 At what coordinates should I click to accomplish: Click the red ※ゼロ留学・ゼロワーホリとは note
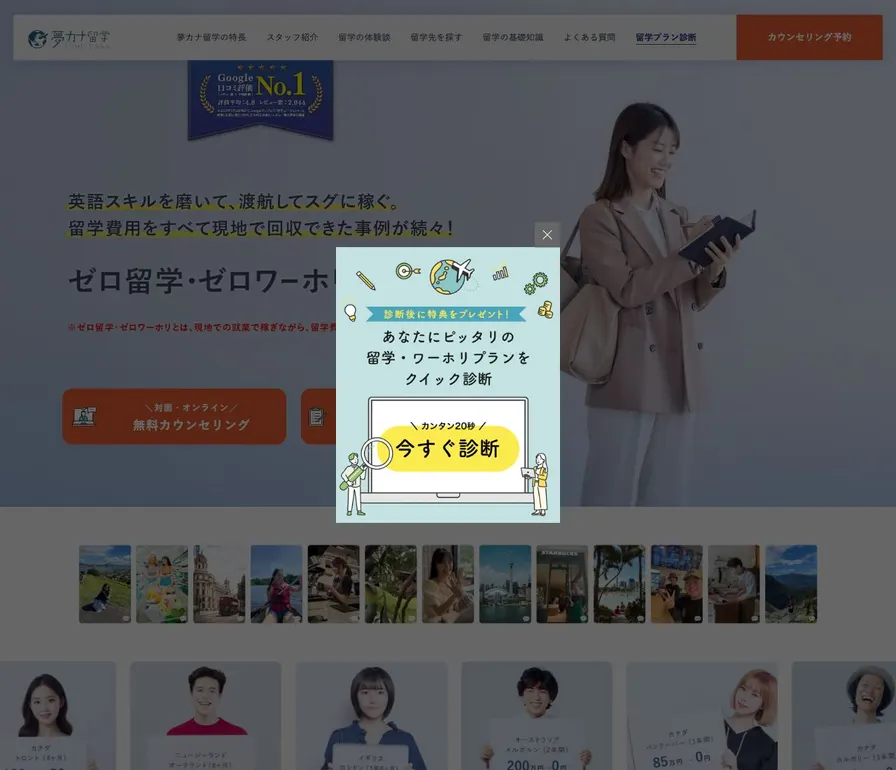pos(202,327)
